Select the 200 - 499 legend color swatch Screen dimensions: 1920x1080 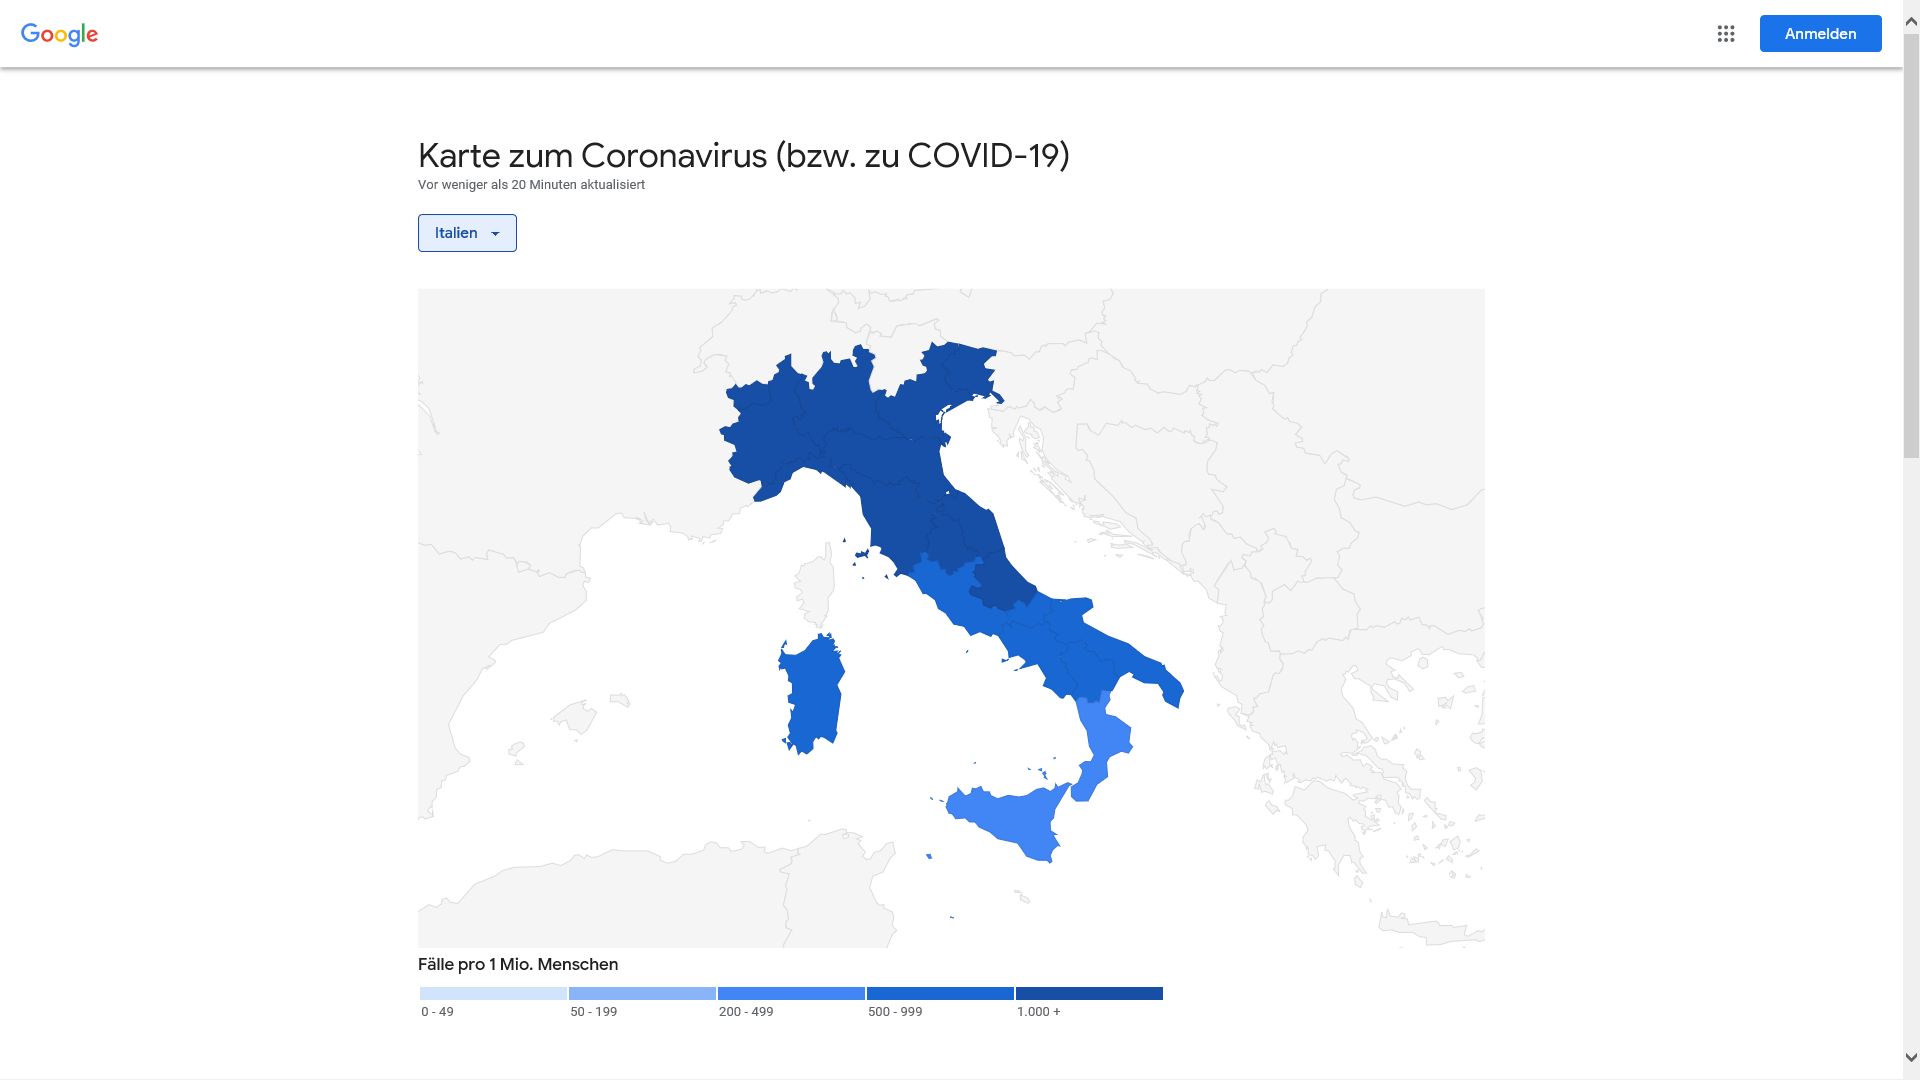point(791,993)
